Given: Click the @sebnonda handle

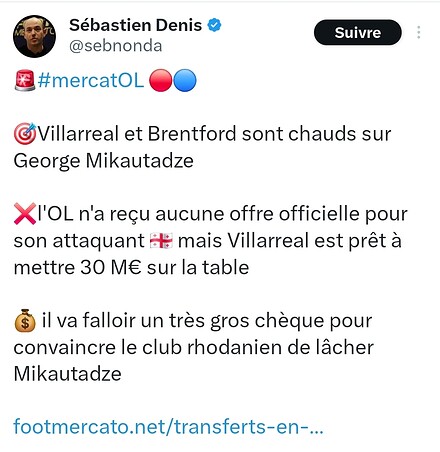Looking at the screenshot, I should [x=115, y=46].
